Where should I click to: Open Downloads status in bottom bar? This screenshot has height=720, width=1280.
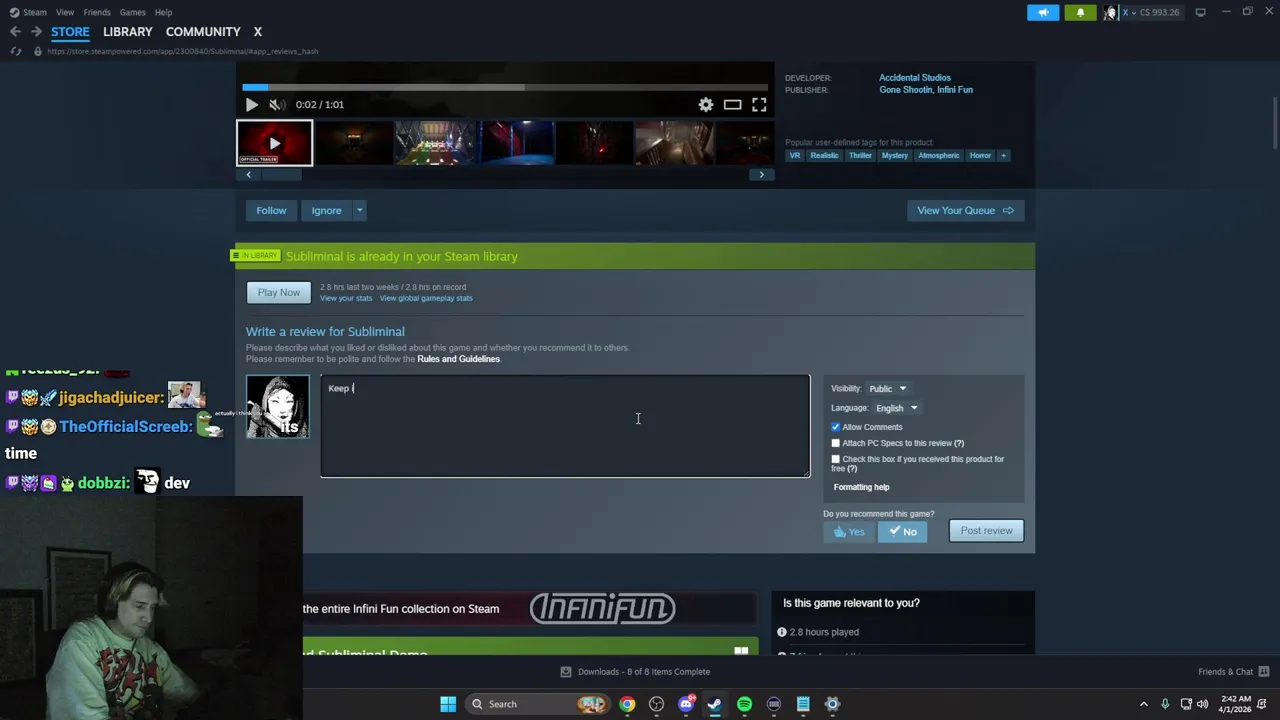635,672
